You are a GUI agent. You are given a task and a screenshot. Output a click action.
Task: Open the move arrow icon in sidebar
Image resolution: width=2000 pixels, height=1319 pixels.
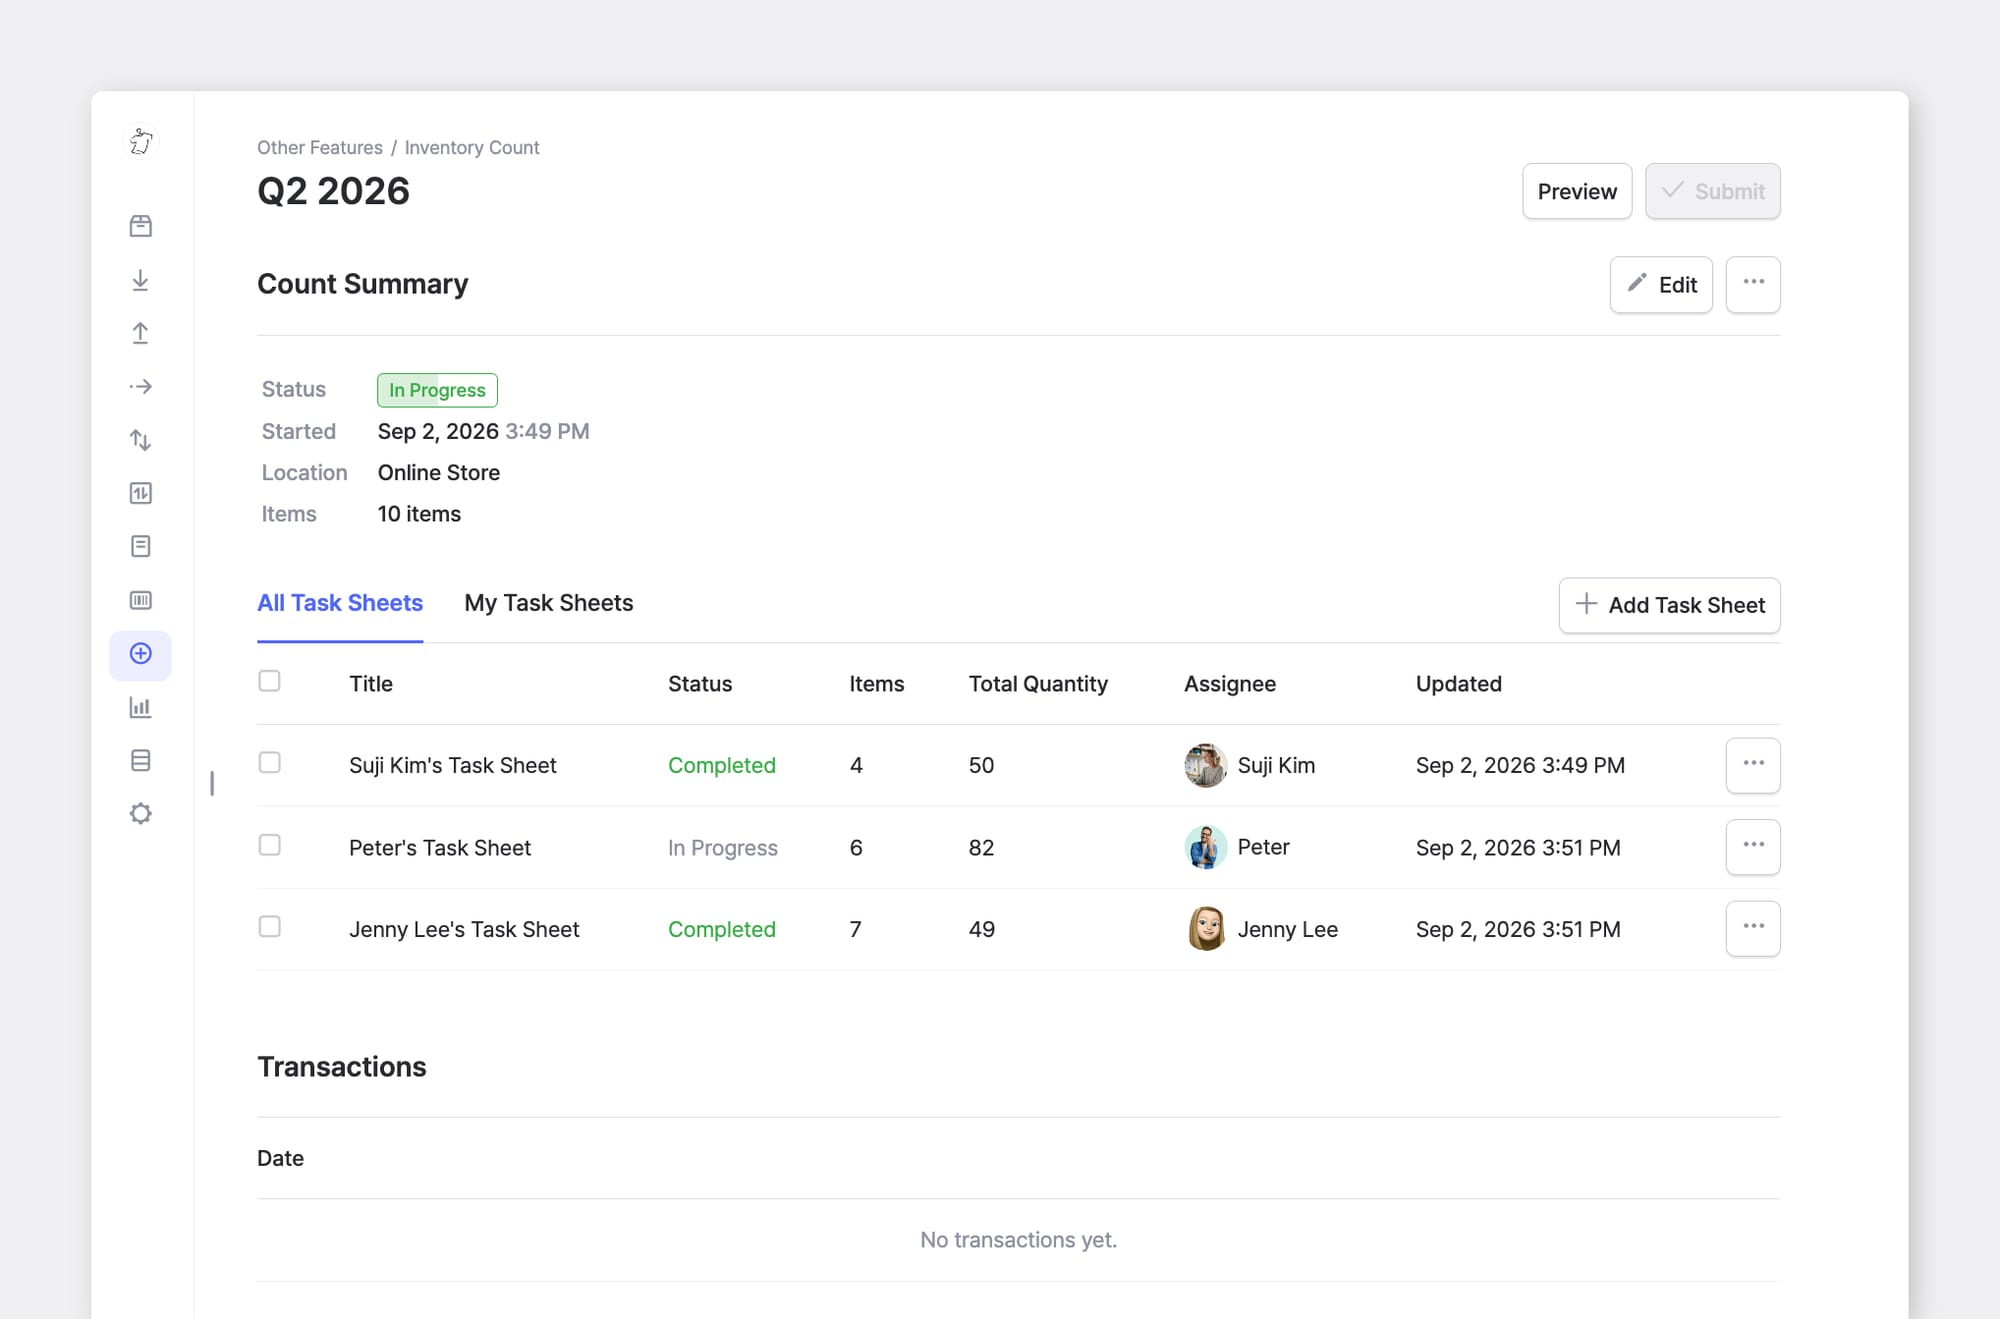[141, 387]
